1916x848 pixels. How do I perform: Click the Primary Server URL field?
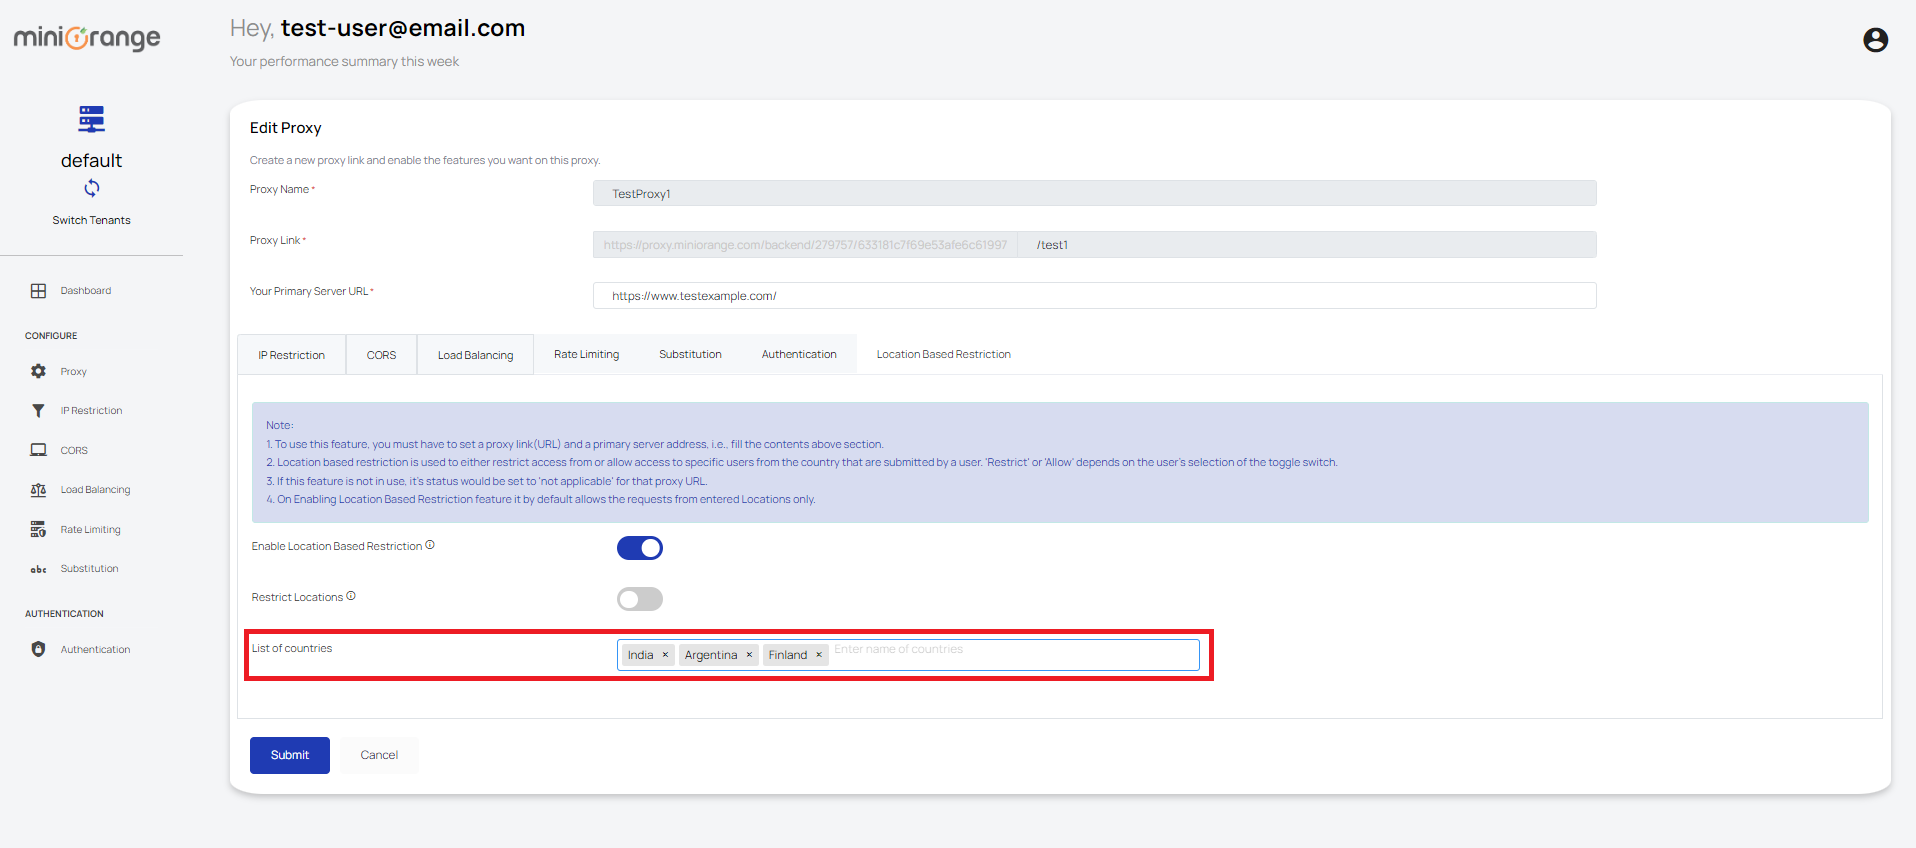click(x=1095, y=295)
